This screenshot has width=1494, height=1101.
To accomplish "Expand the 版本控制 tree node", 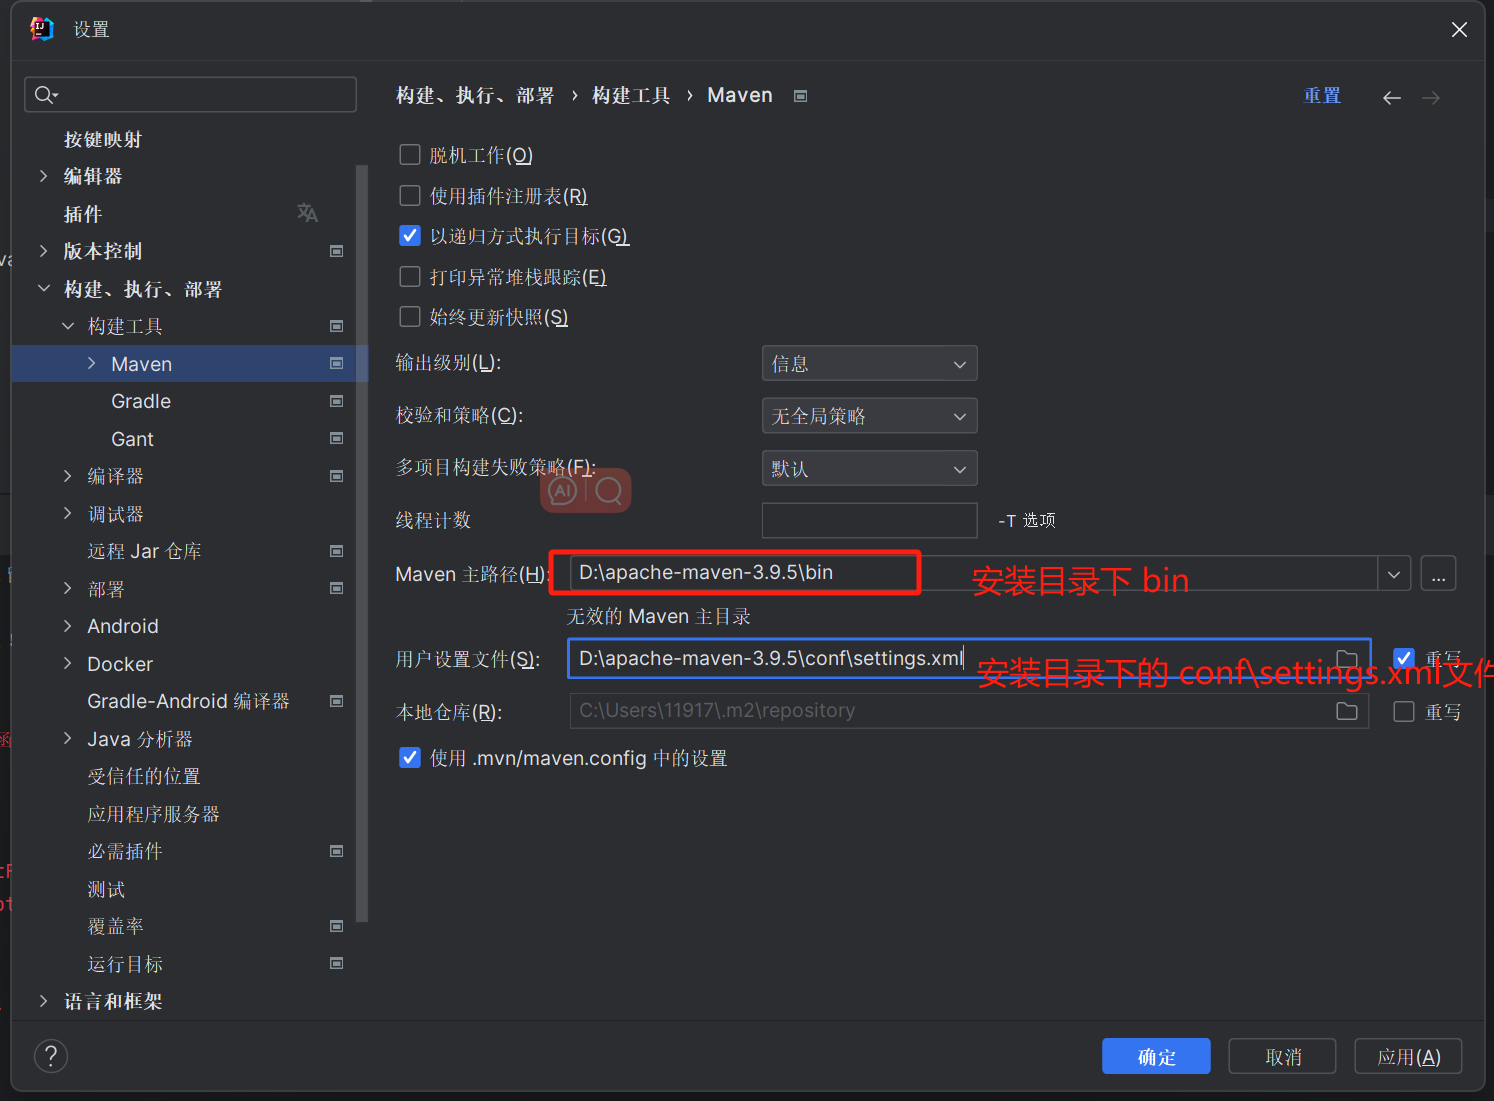I will pyautogui.click(x=43, y=251).
